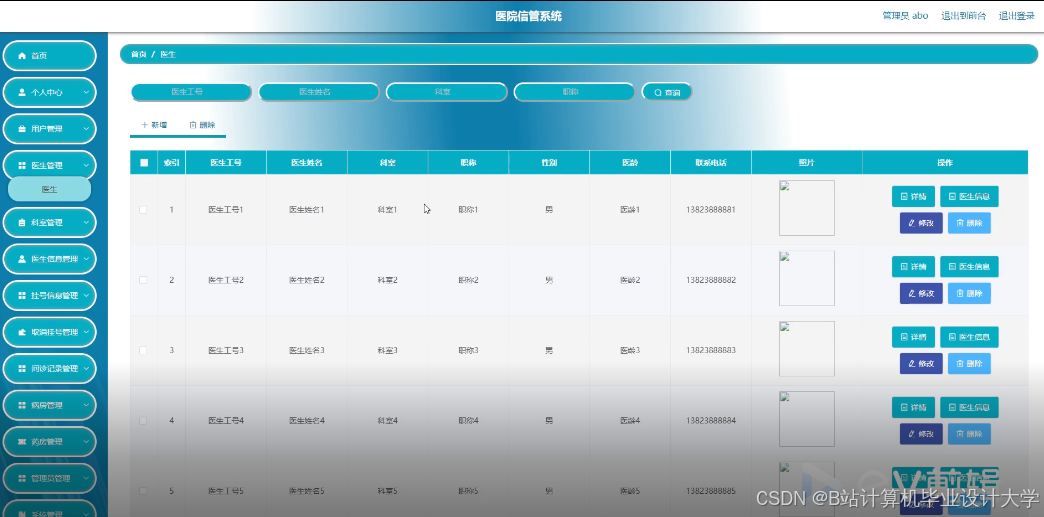
Task: Click the cell 医生姓名1
Action: (306, 210)
